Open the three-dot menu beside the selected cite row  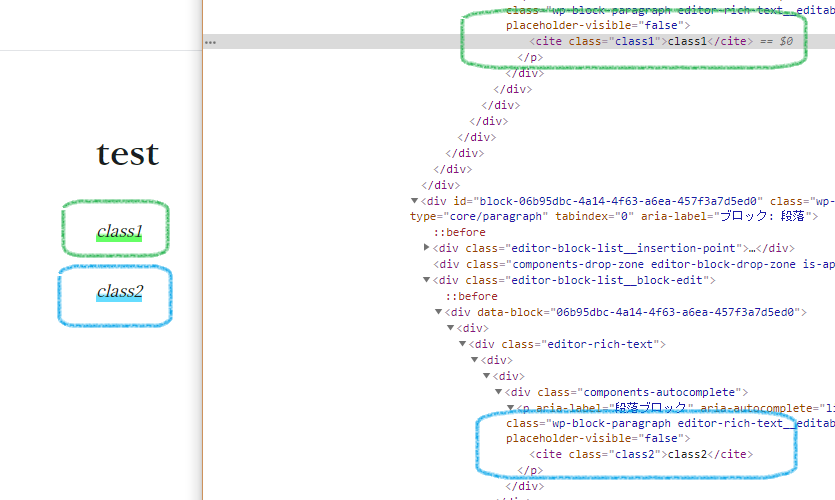pos(210,42)
